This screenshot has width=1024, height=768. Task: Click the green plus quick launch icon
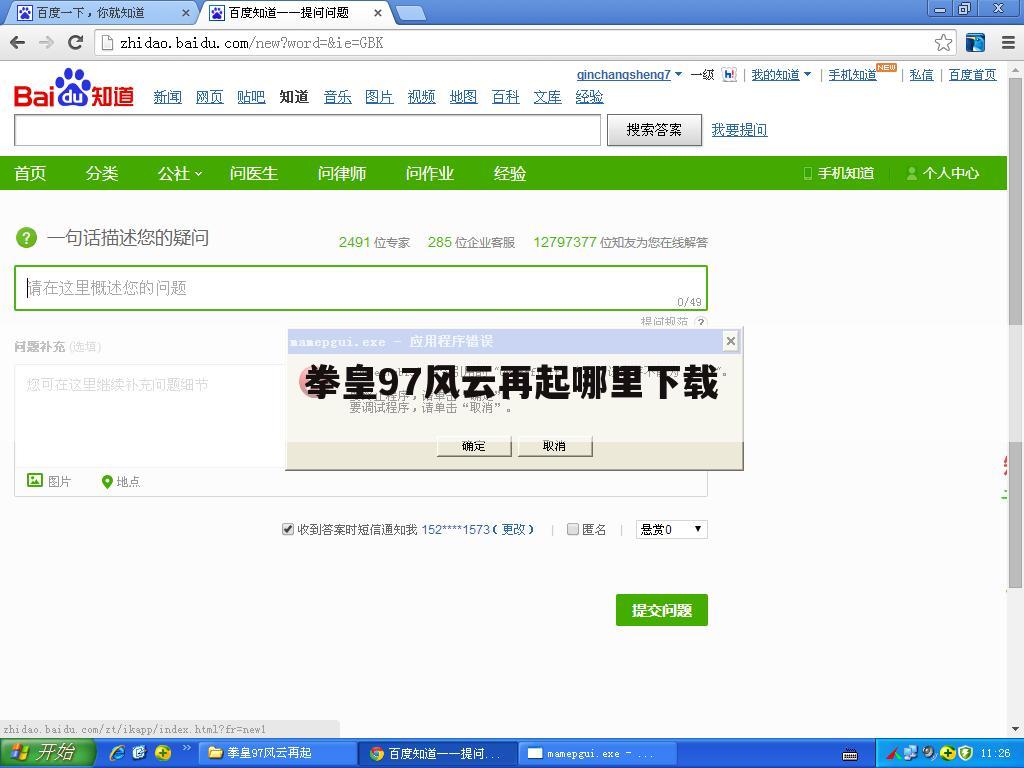click(163, 753)
